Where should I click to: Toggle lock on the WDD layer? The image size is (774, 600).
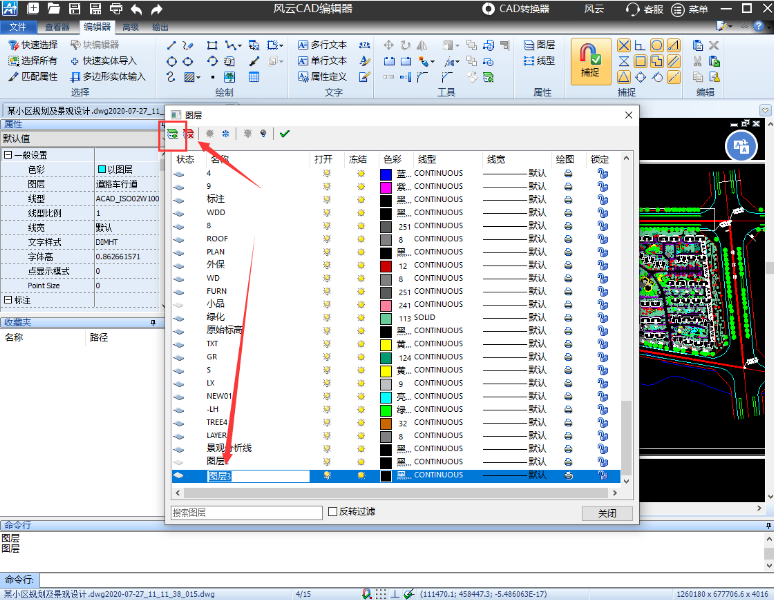click(602, 212)
